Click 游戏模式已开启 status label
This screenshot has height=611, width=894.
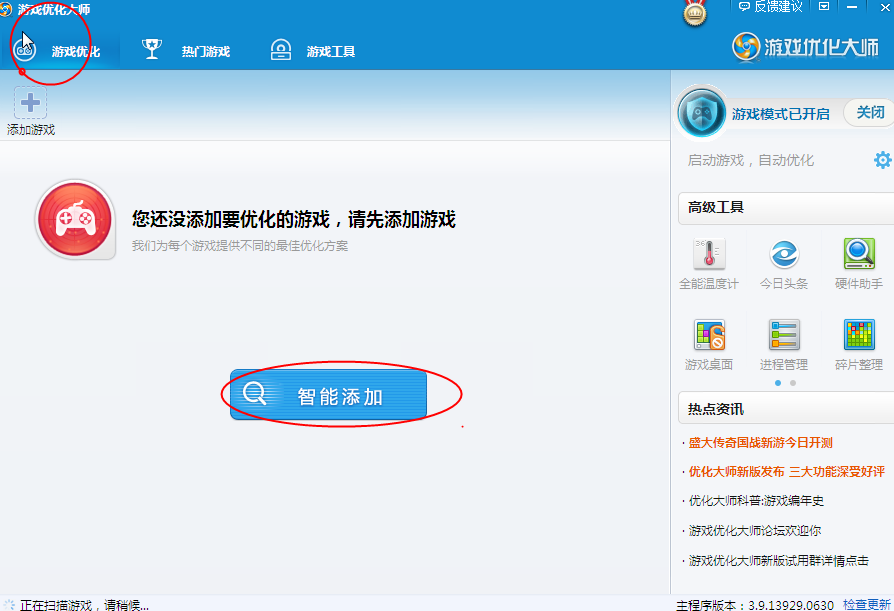coord(781,114)
